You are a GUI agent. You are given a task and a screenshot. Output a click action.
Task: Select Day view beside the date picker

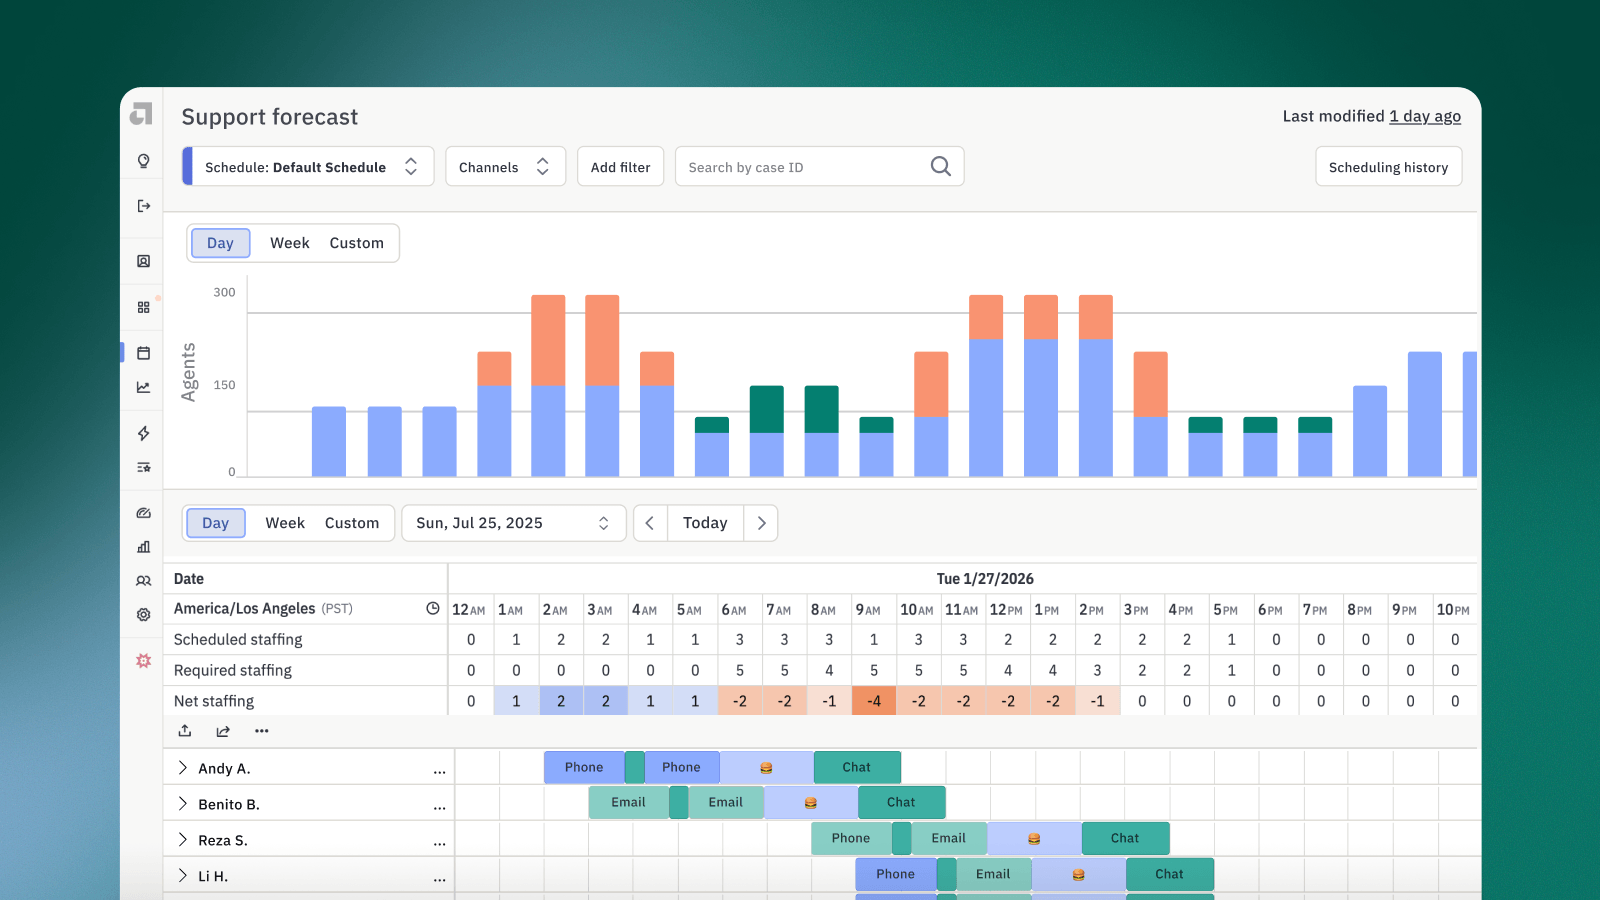(x=215, y=523)
